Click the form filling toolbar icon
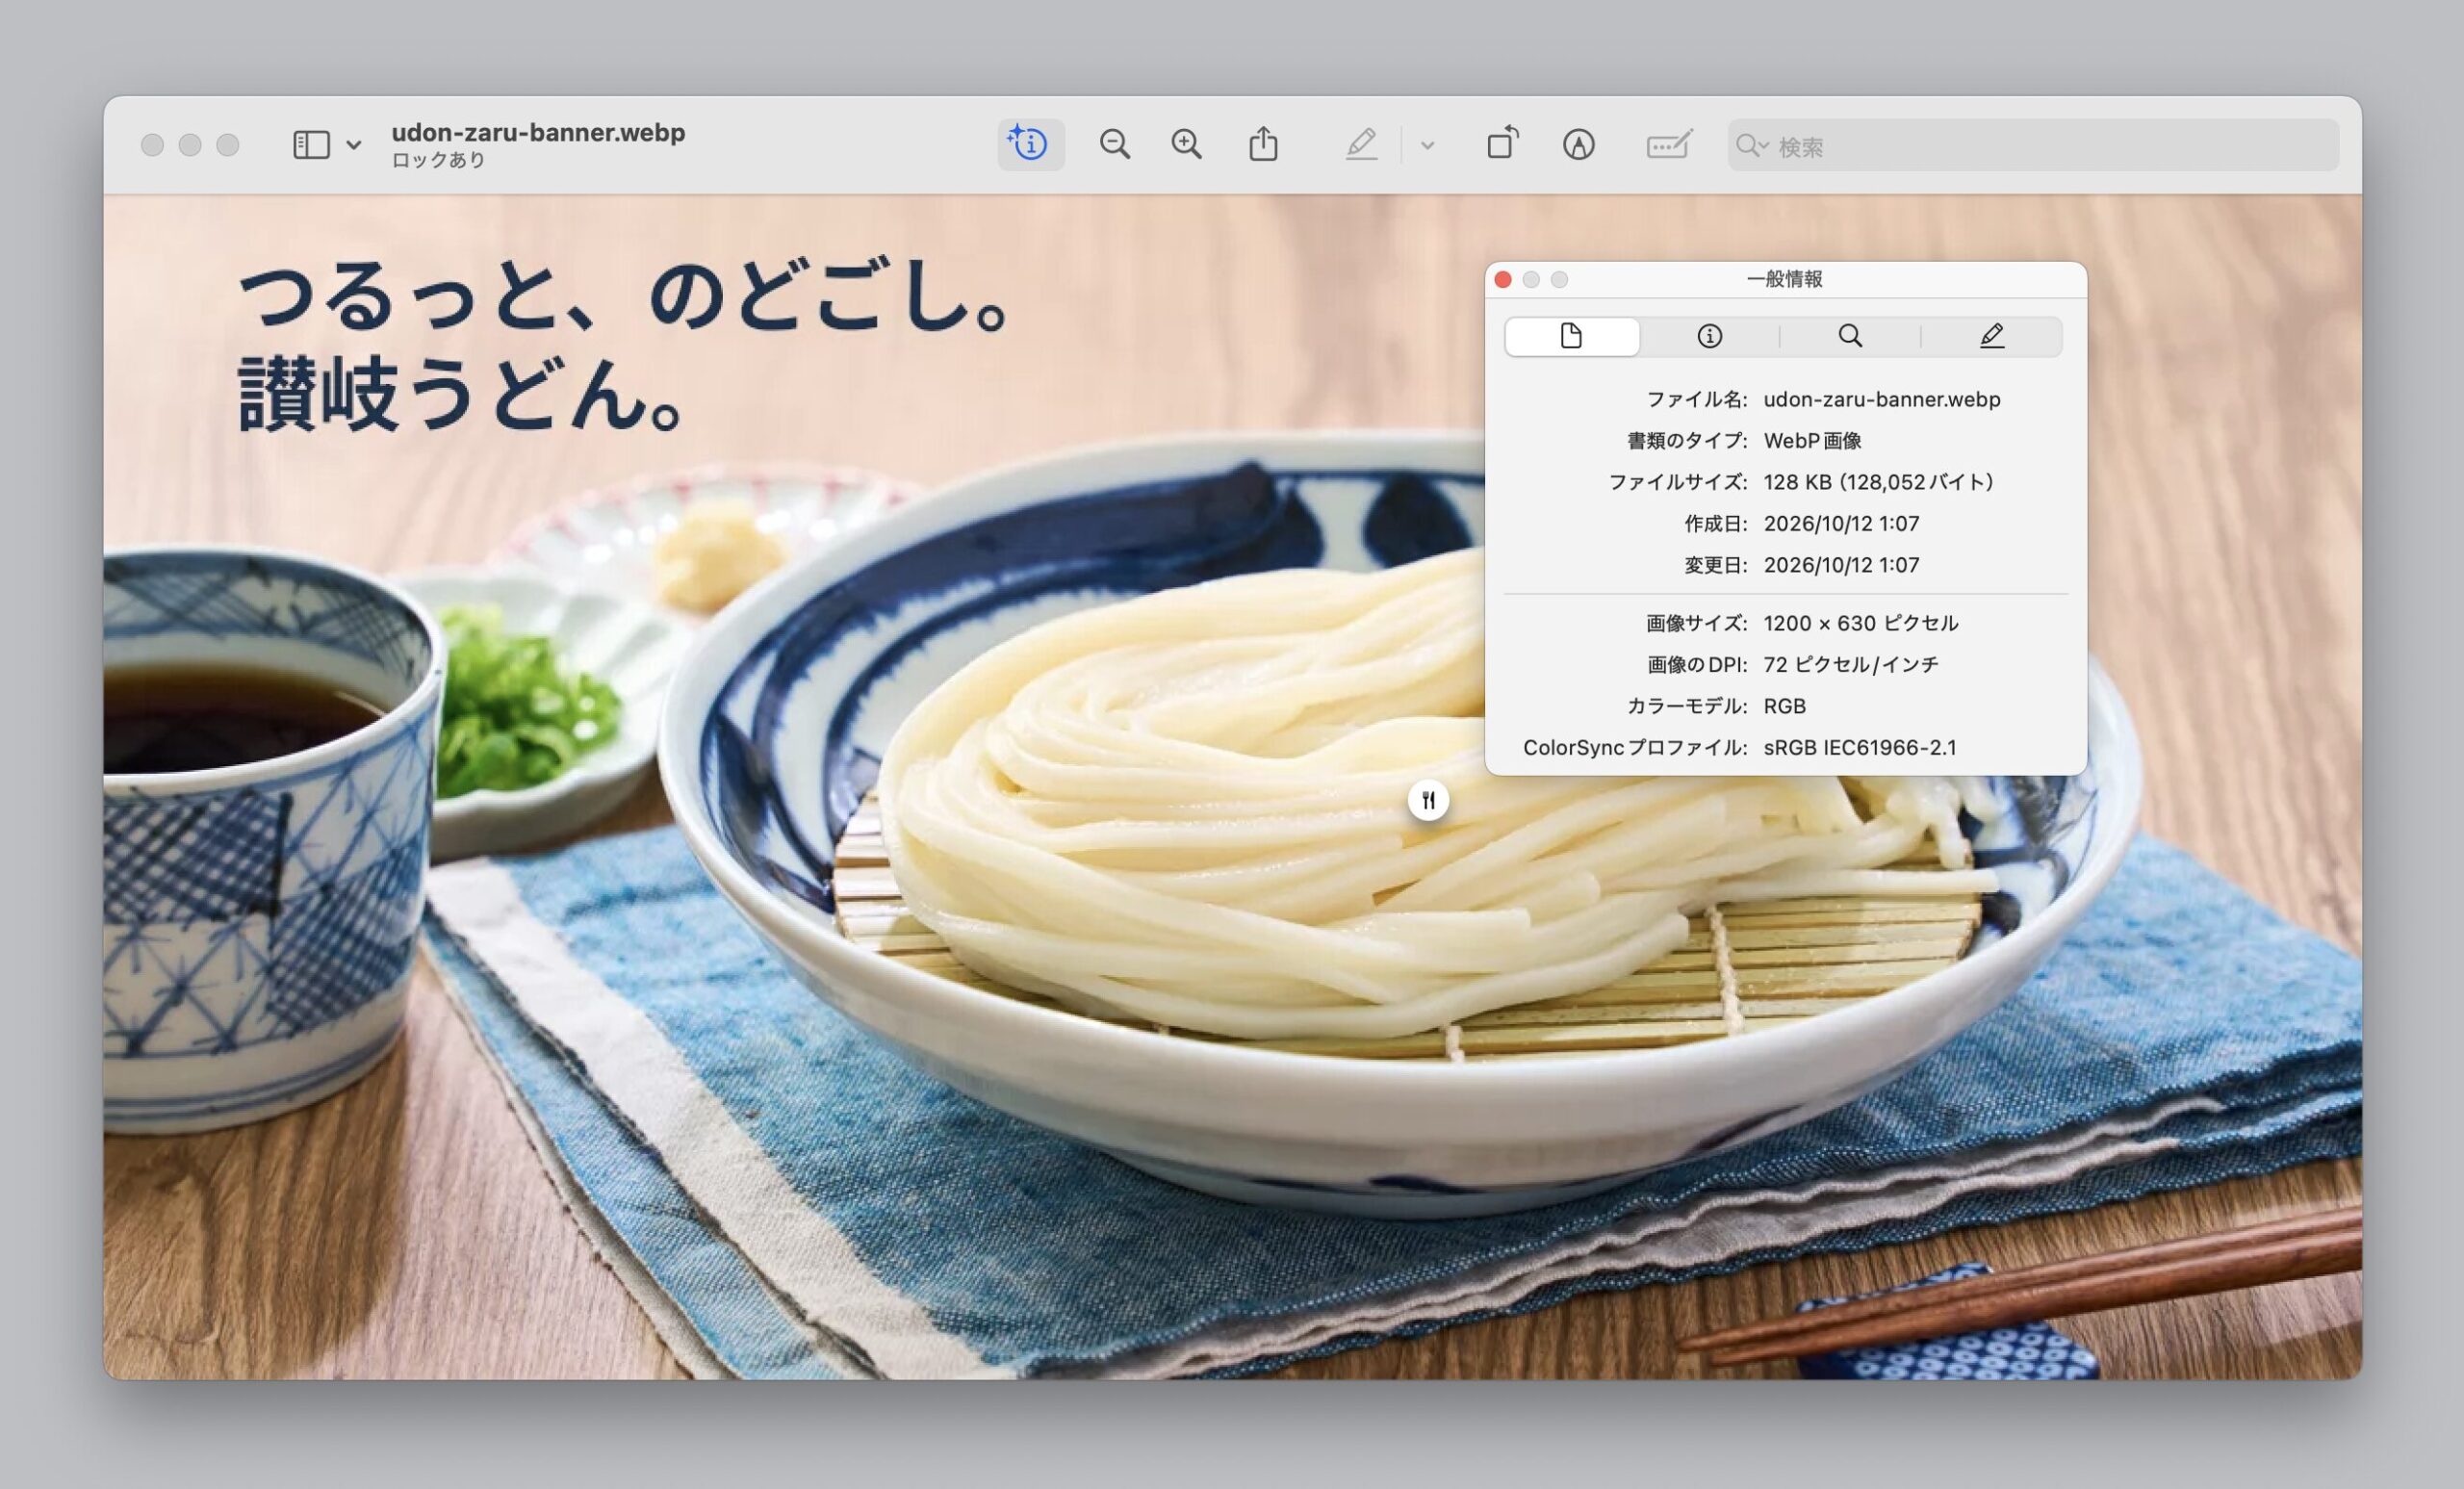The width and height of the screenshot is (2464, 1489). (x=1669, y=145)
